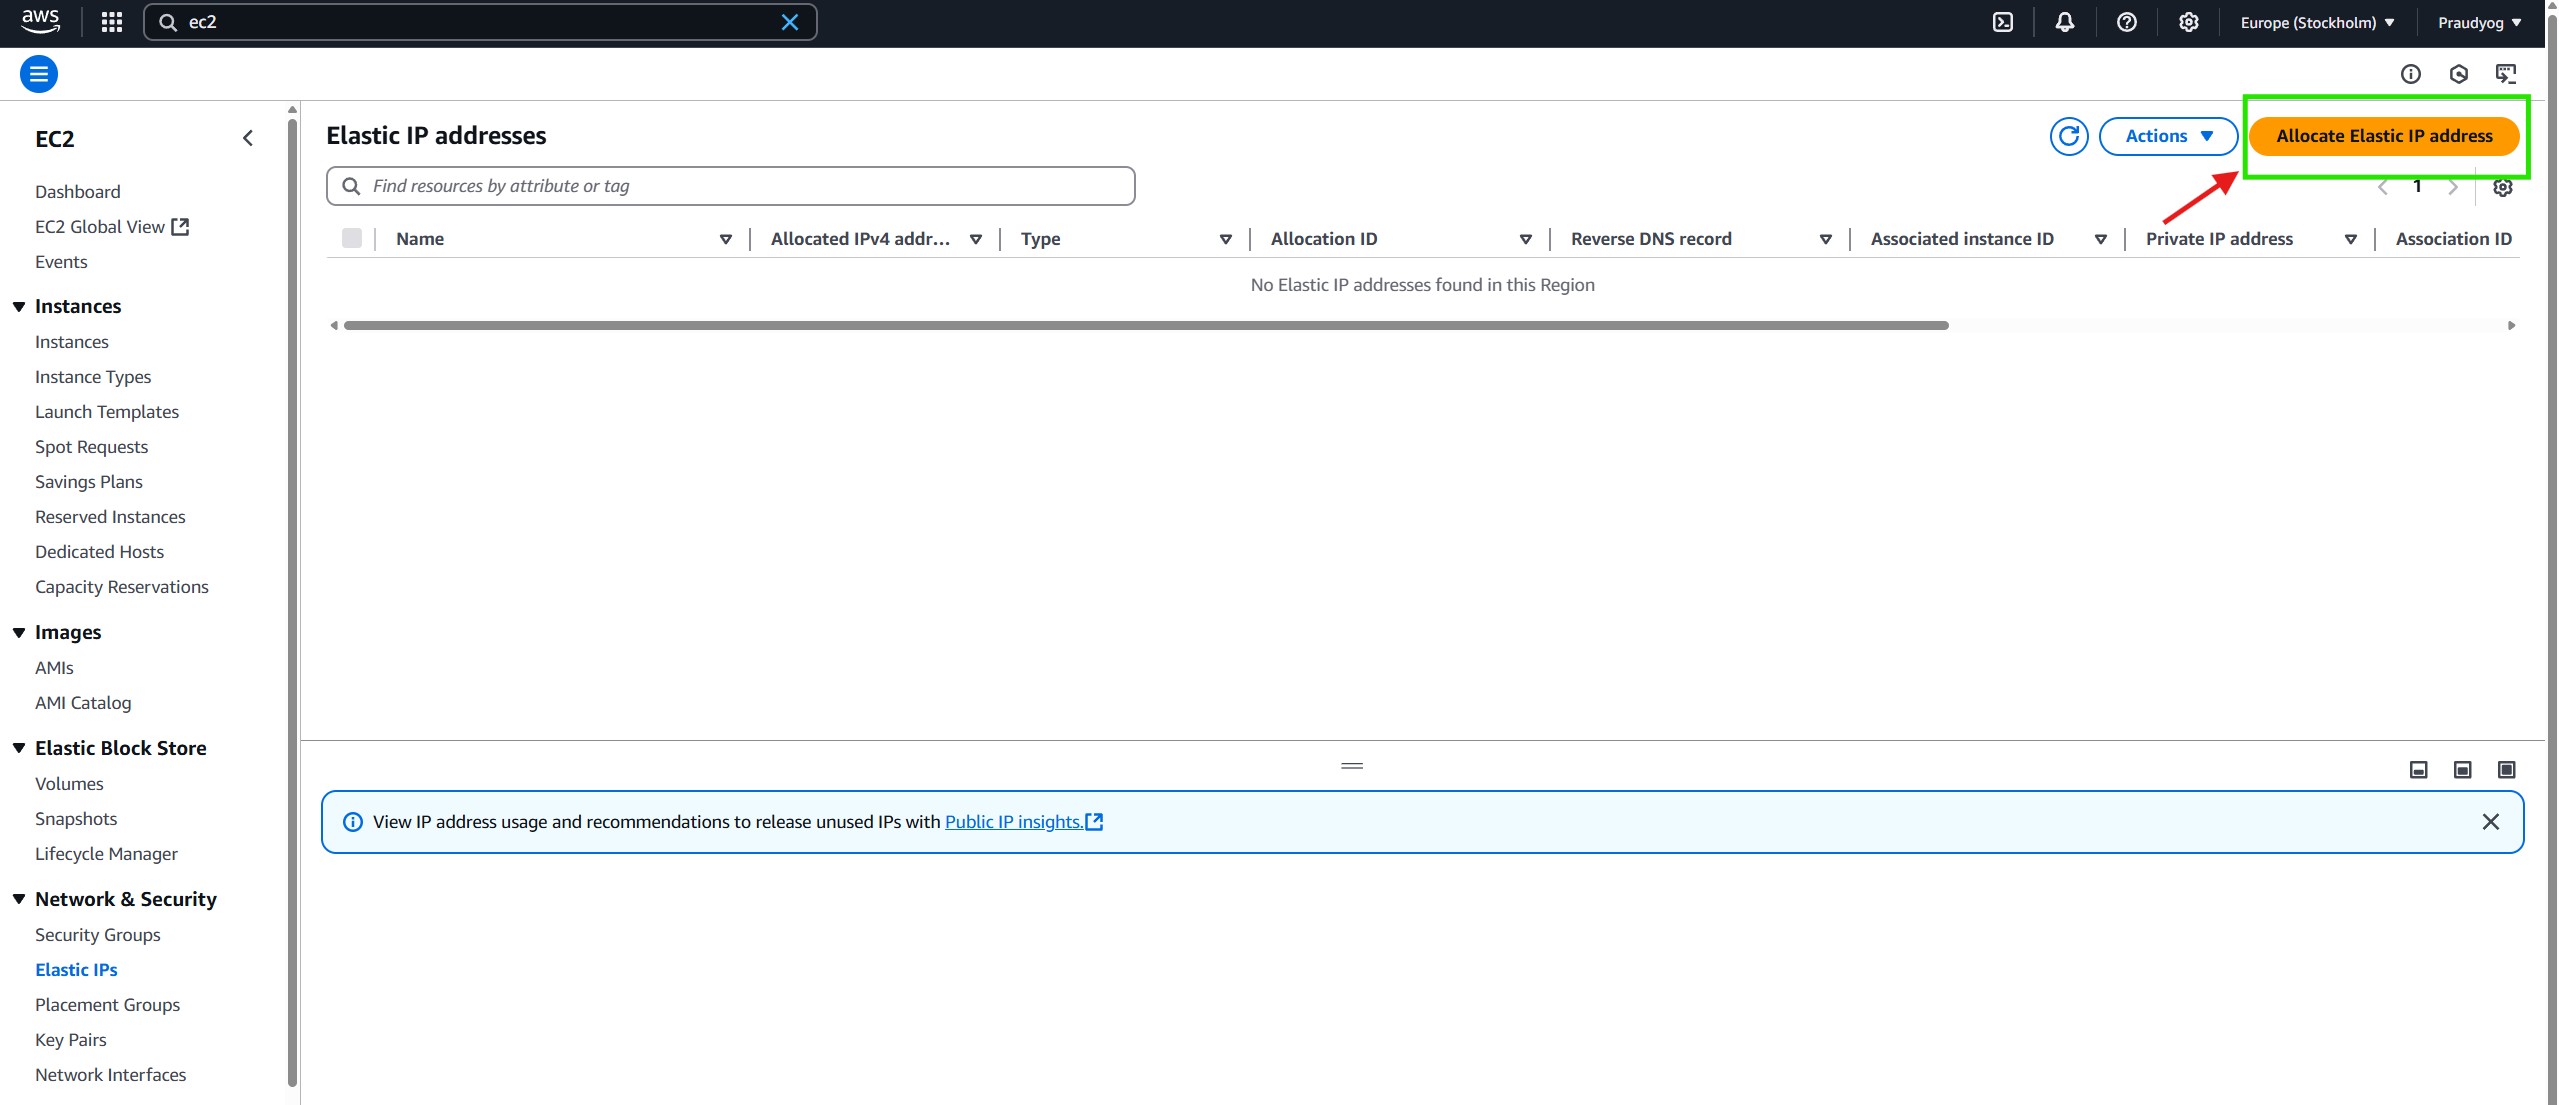Clear the ec2 search text
The width and height of the screenshot is (2559, 1105).
pos(789,22)
